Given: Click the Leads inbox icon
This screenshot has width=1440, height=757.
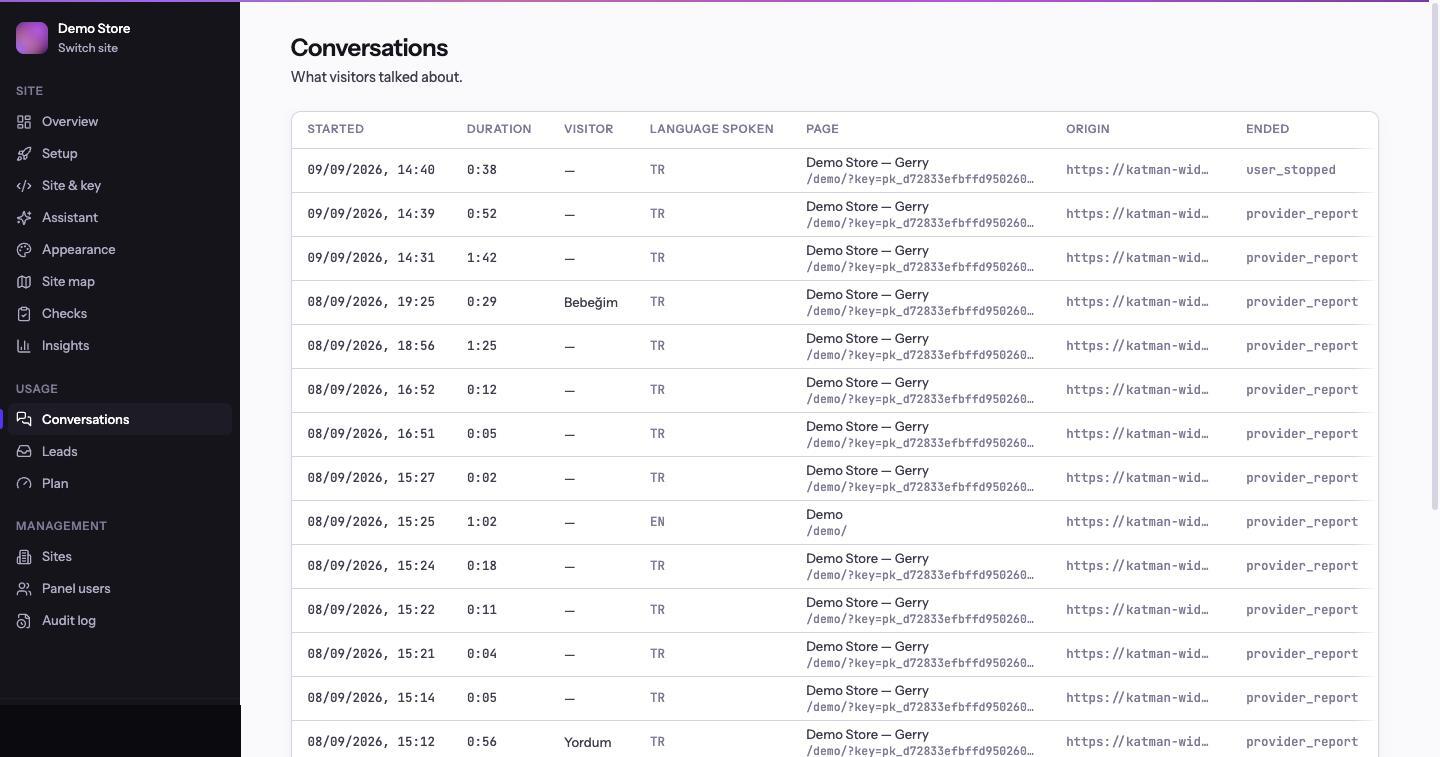Looking at the screenshot, I should 24,452.
